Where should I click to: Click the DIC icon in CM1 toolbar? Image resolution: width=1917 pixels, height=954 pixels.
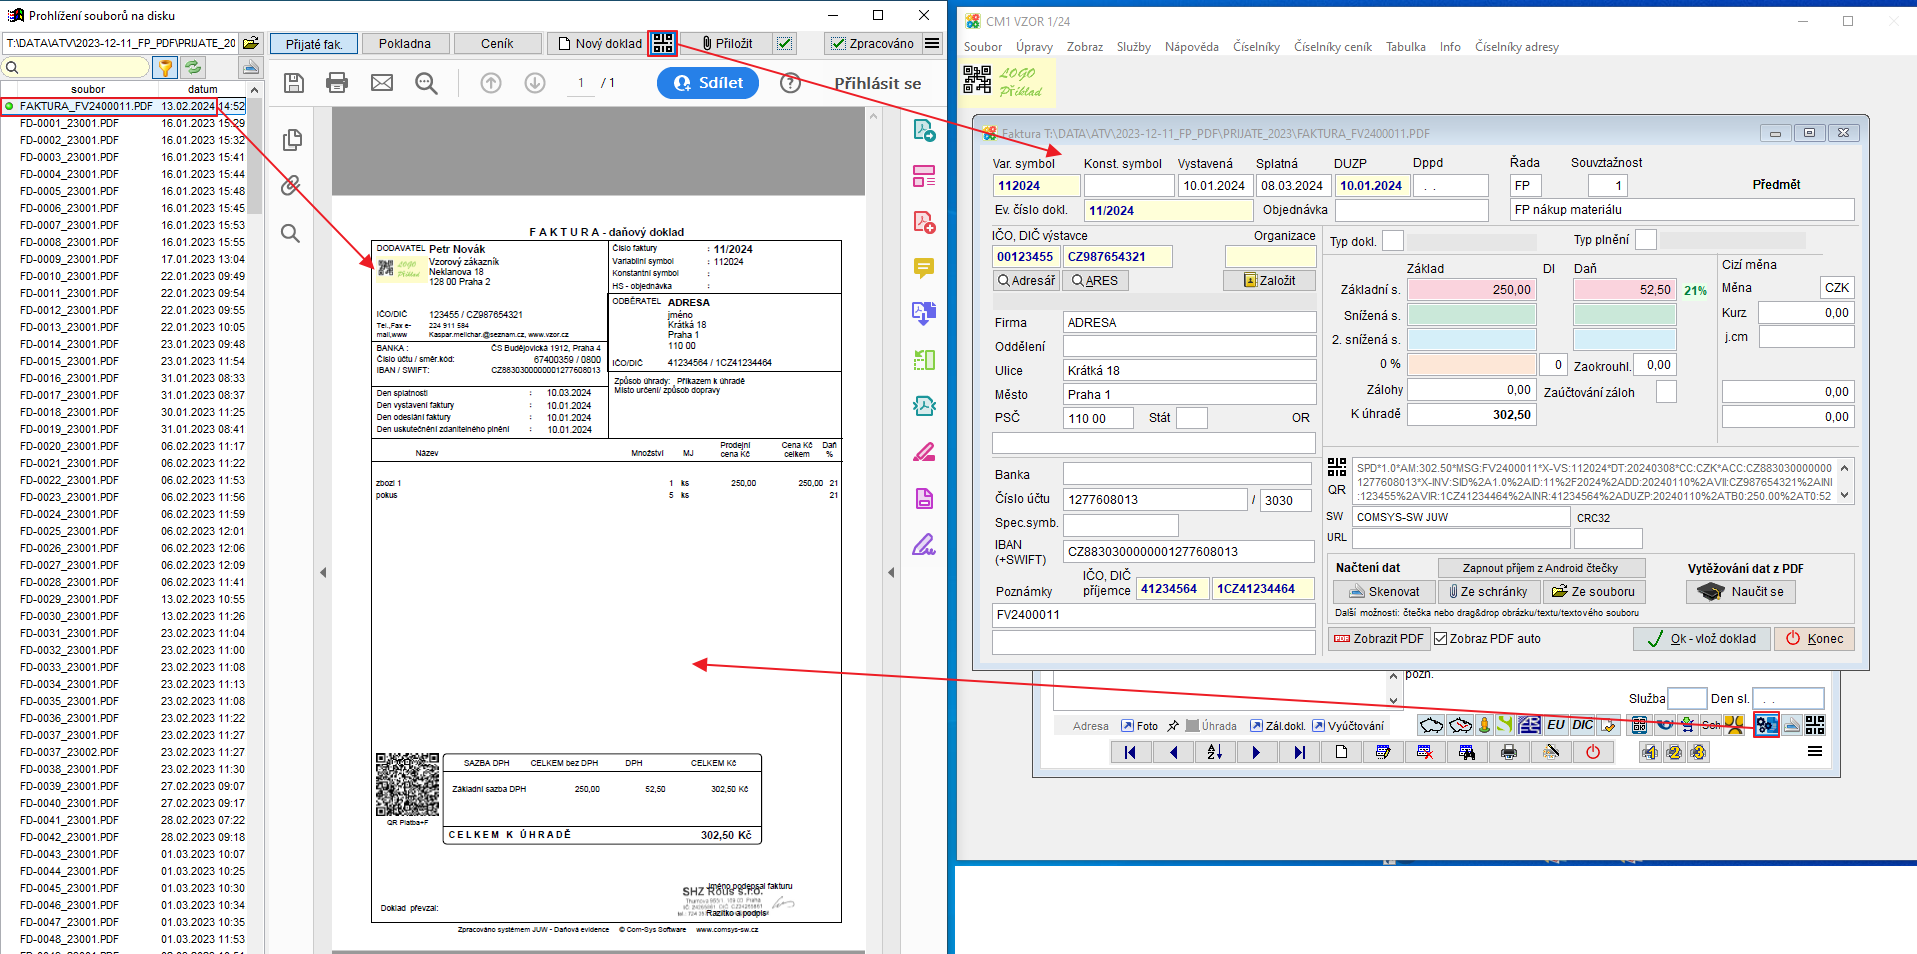pos(1582,725)
